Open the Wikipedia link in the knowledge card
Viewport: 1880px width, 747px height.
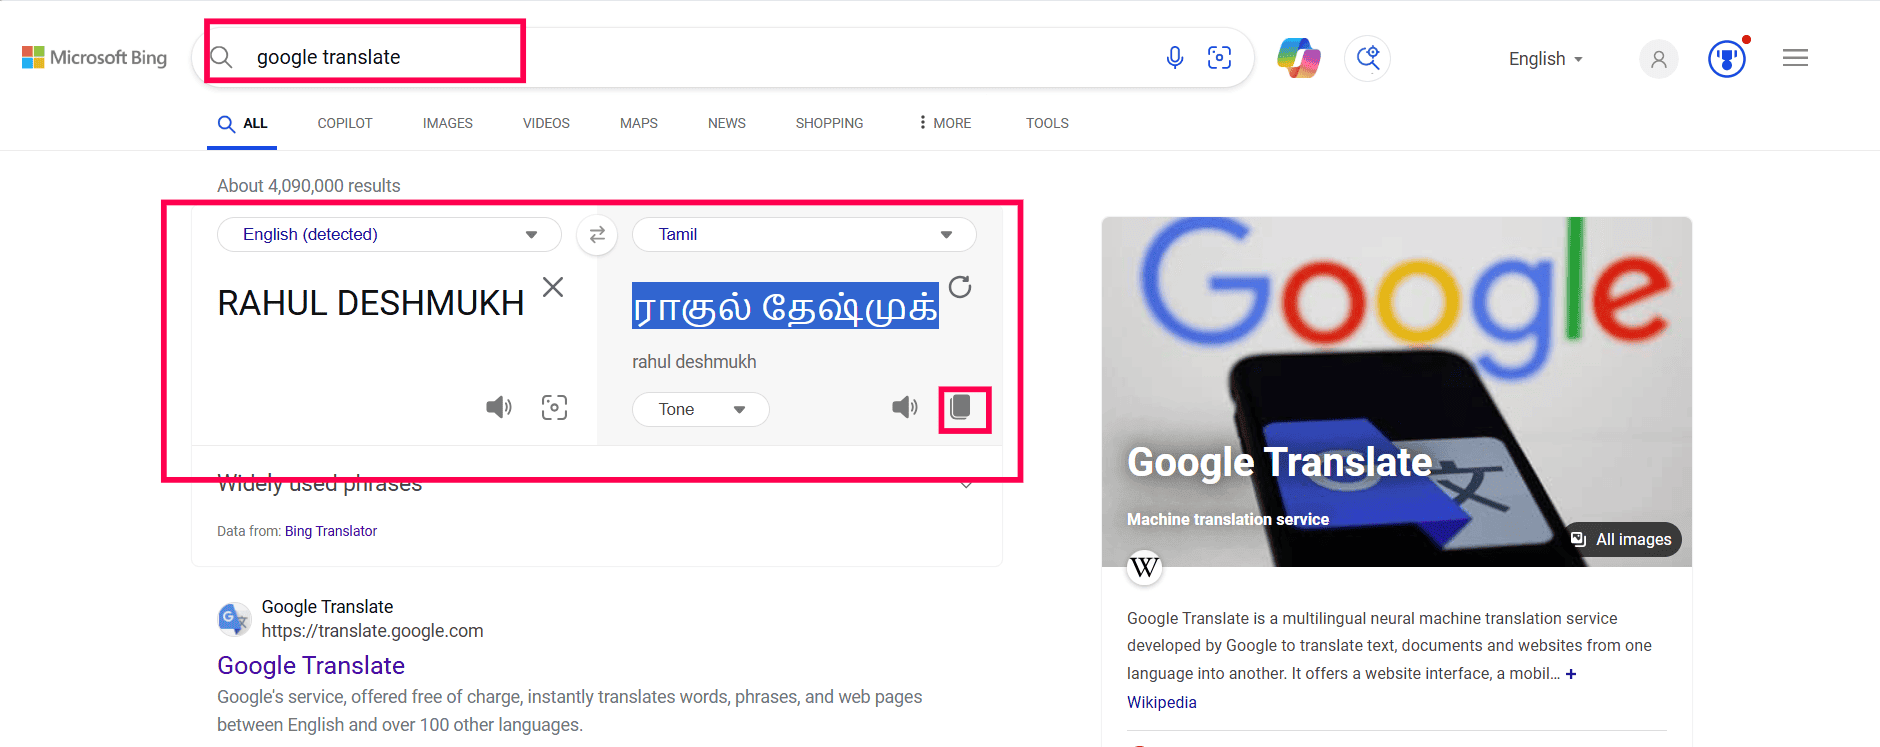pos(1162,702)
